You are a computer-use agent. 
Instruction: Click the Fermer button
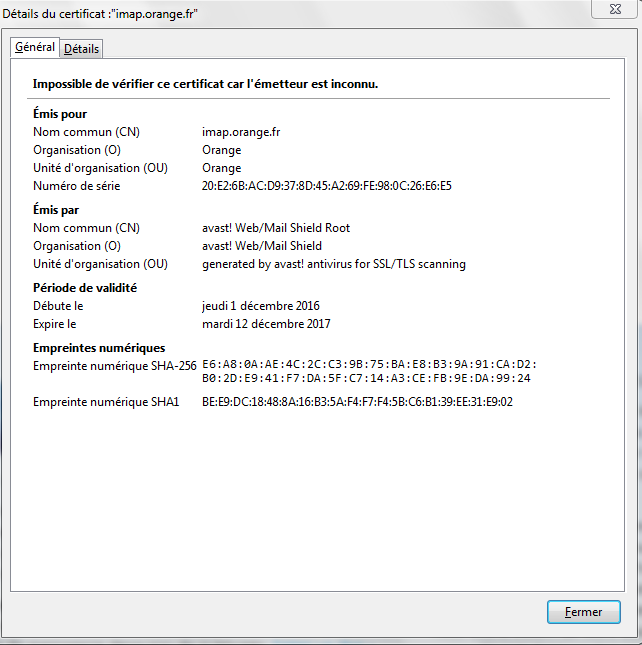(583, 612)
